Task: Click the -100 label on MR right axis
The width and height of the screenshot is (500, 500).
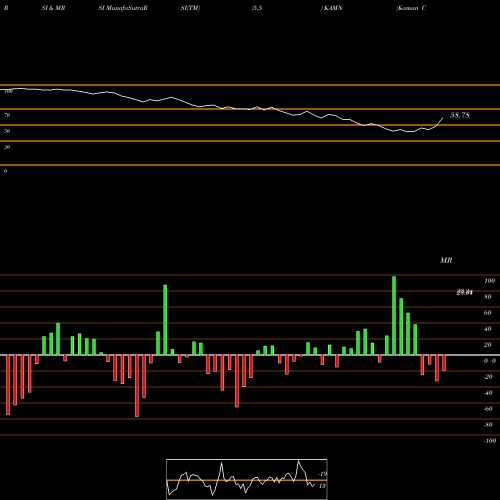Action: coord(490,441)
